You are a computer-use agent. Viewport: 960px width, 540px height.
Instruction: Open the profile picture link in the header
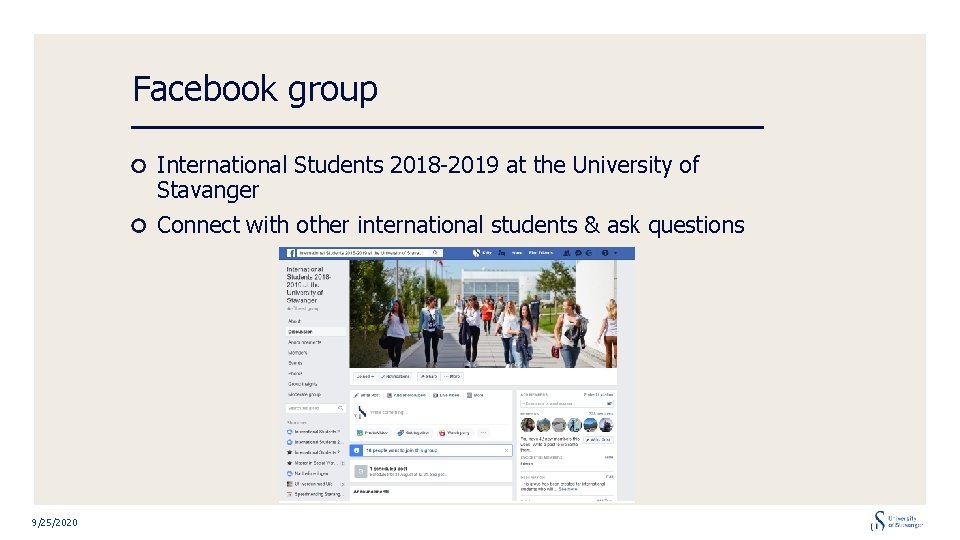coord(481,253)
